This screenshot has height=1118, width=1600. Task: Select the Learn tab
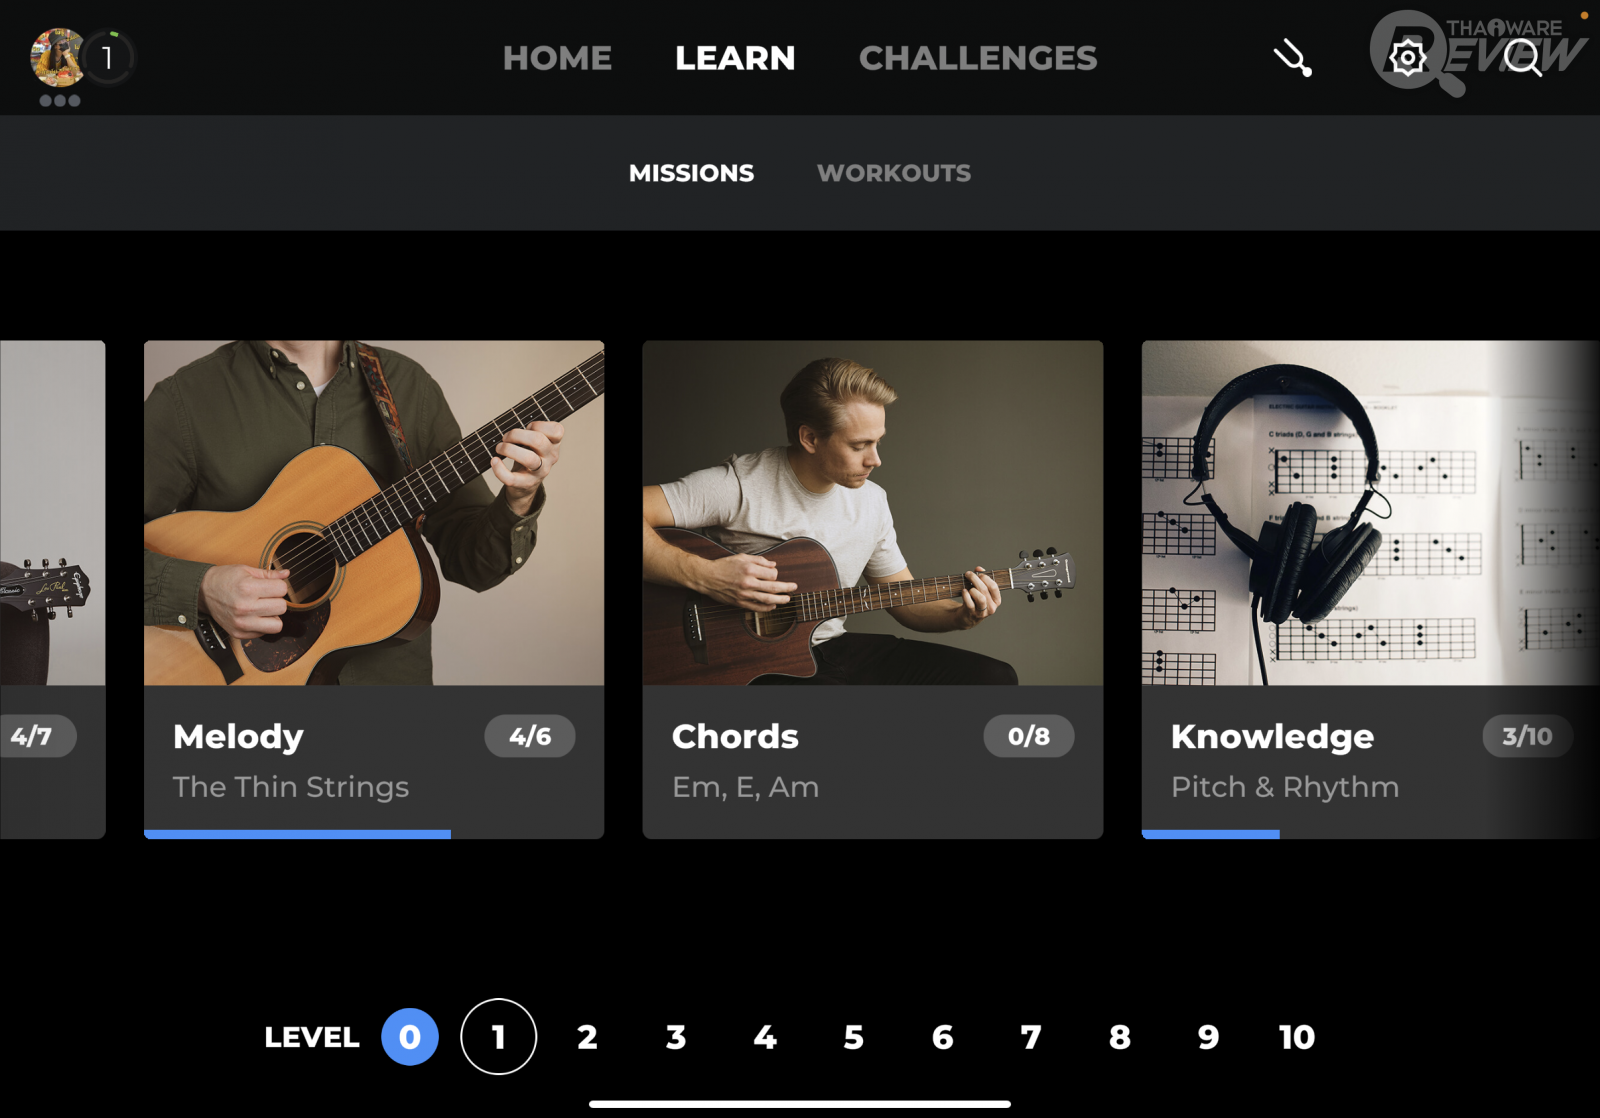coord(735,58)
